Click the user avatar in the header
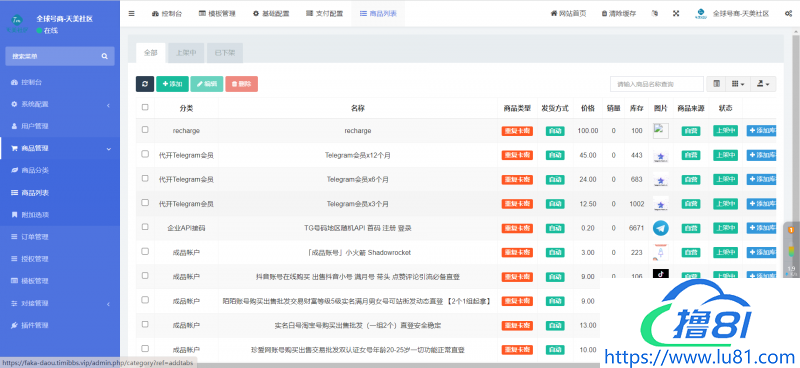 point(701,14)
